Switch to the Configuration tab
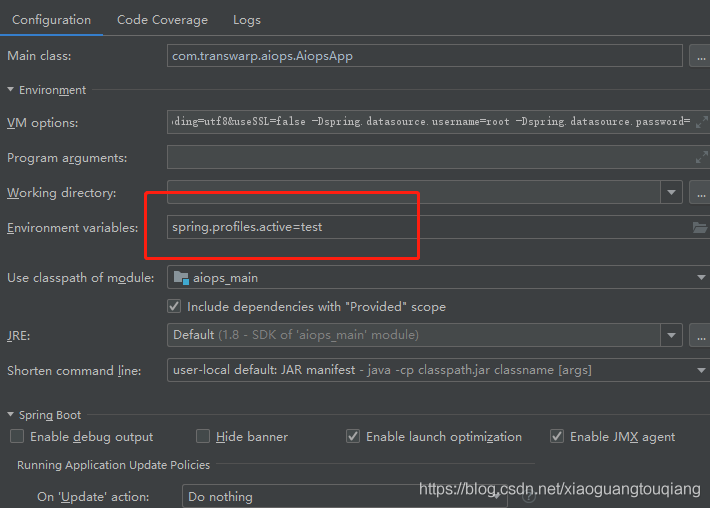 pos(51,20)
